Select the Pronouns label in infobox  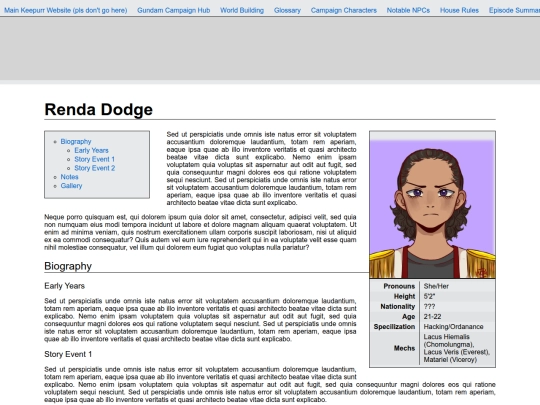(x=399, y=286)
